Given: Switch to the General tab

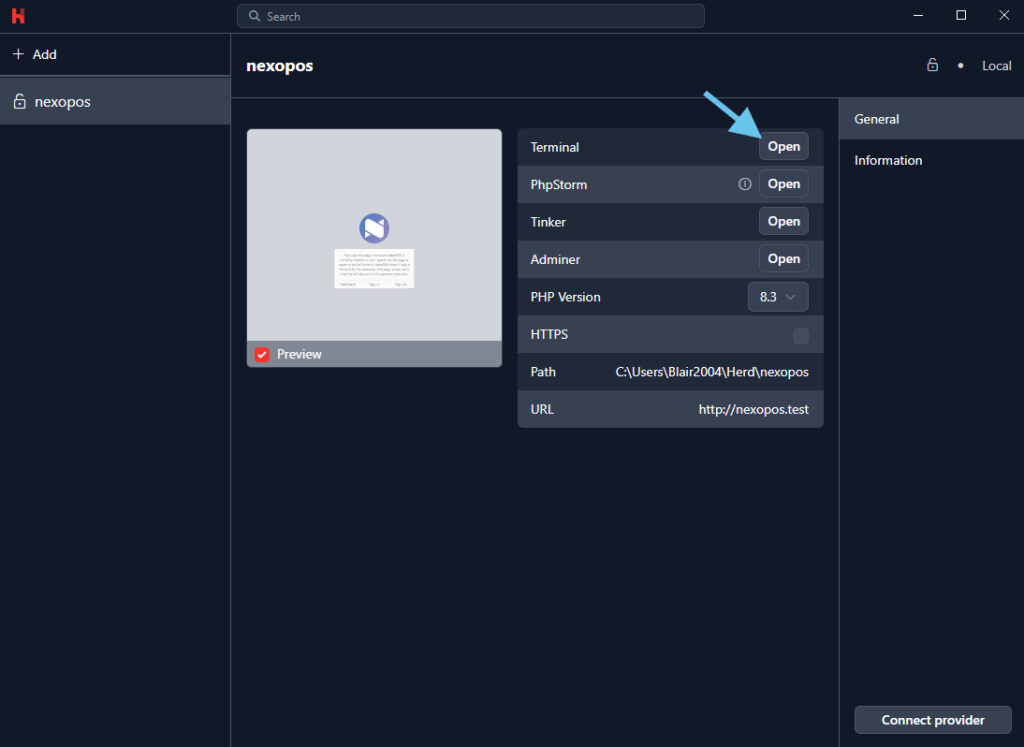Looking at the screenshot, I should [x=931, y=119].
